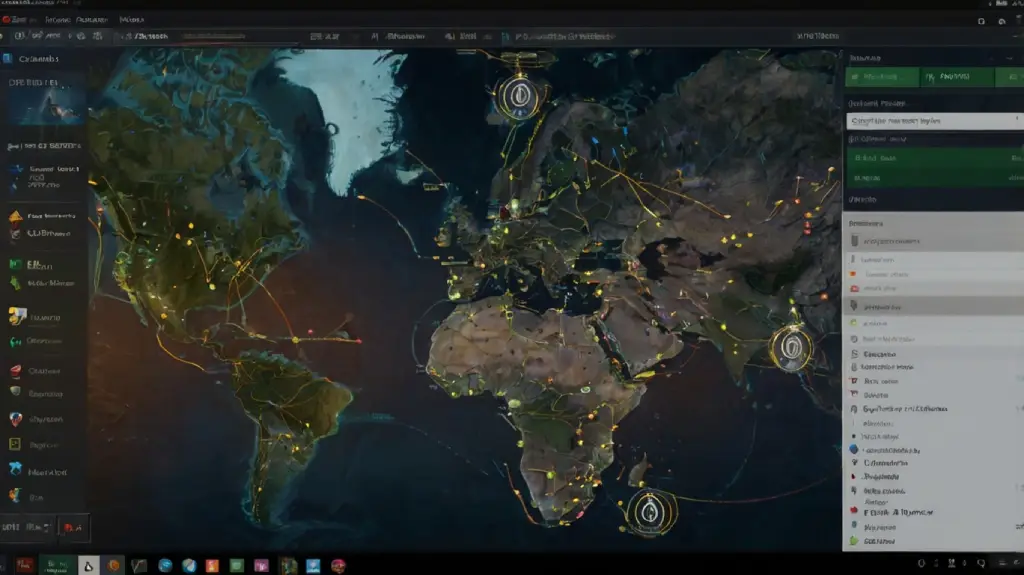Click the light blue sidebar icon
The width and height of the screenshot is (1024, 575).
click(15, 468)
